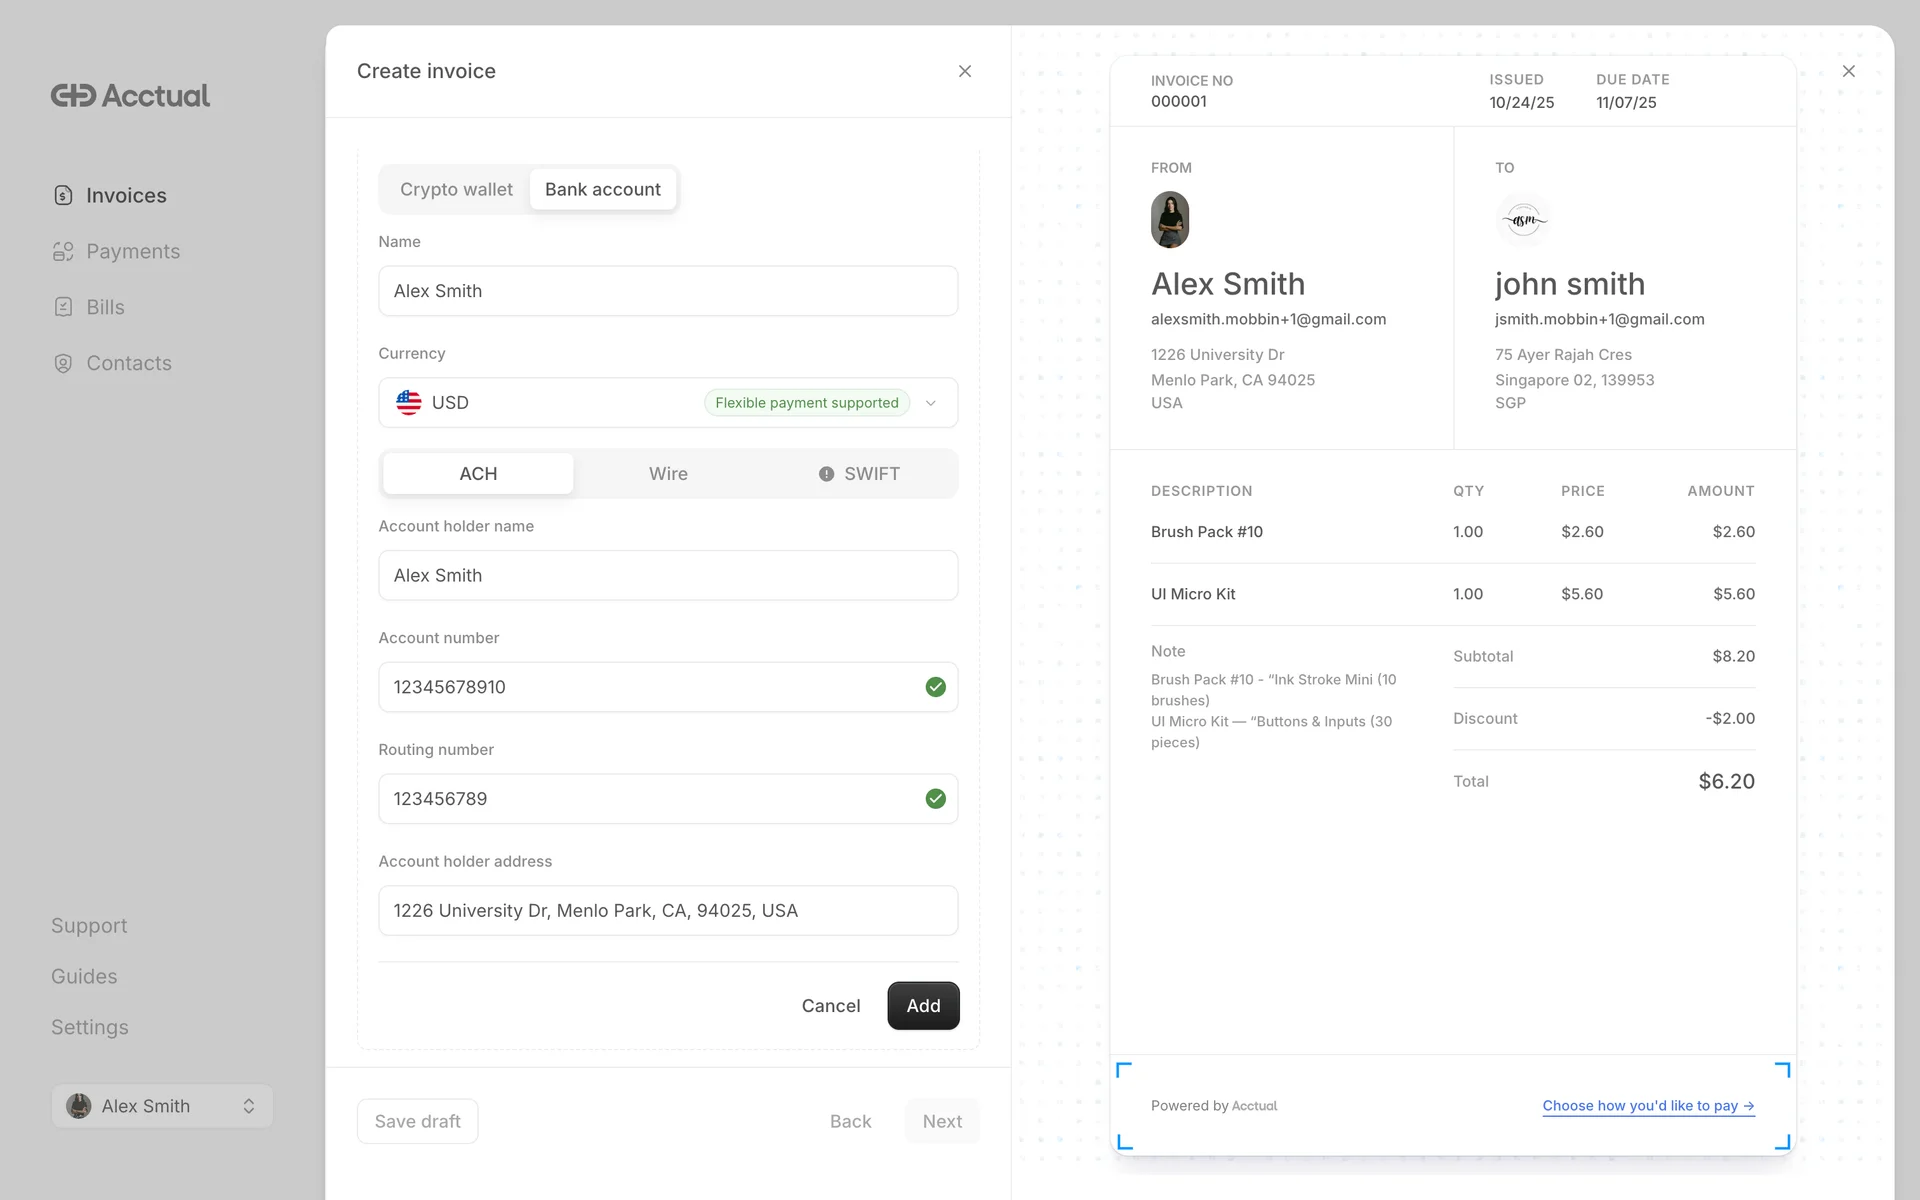
Task: Click the Payments sidebar icon
Action: point(63,251)
